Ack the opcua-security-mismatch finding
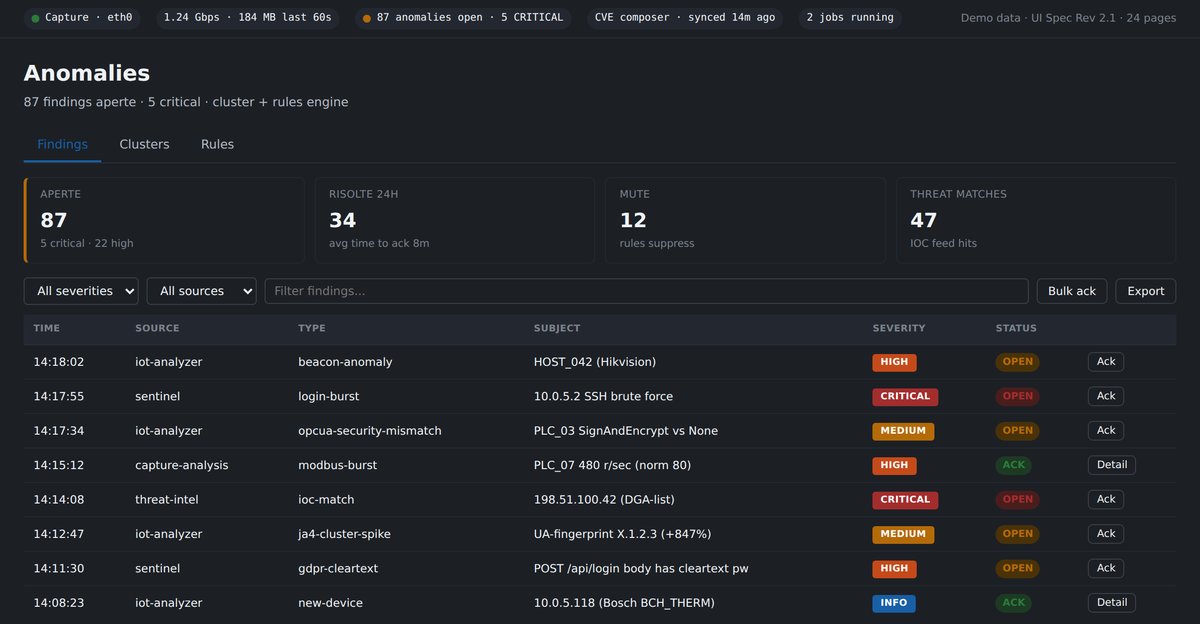Screen dimensions: 1200x624 click(x=1106, y=430)
